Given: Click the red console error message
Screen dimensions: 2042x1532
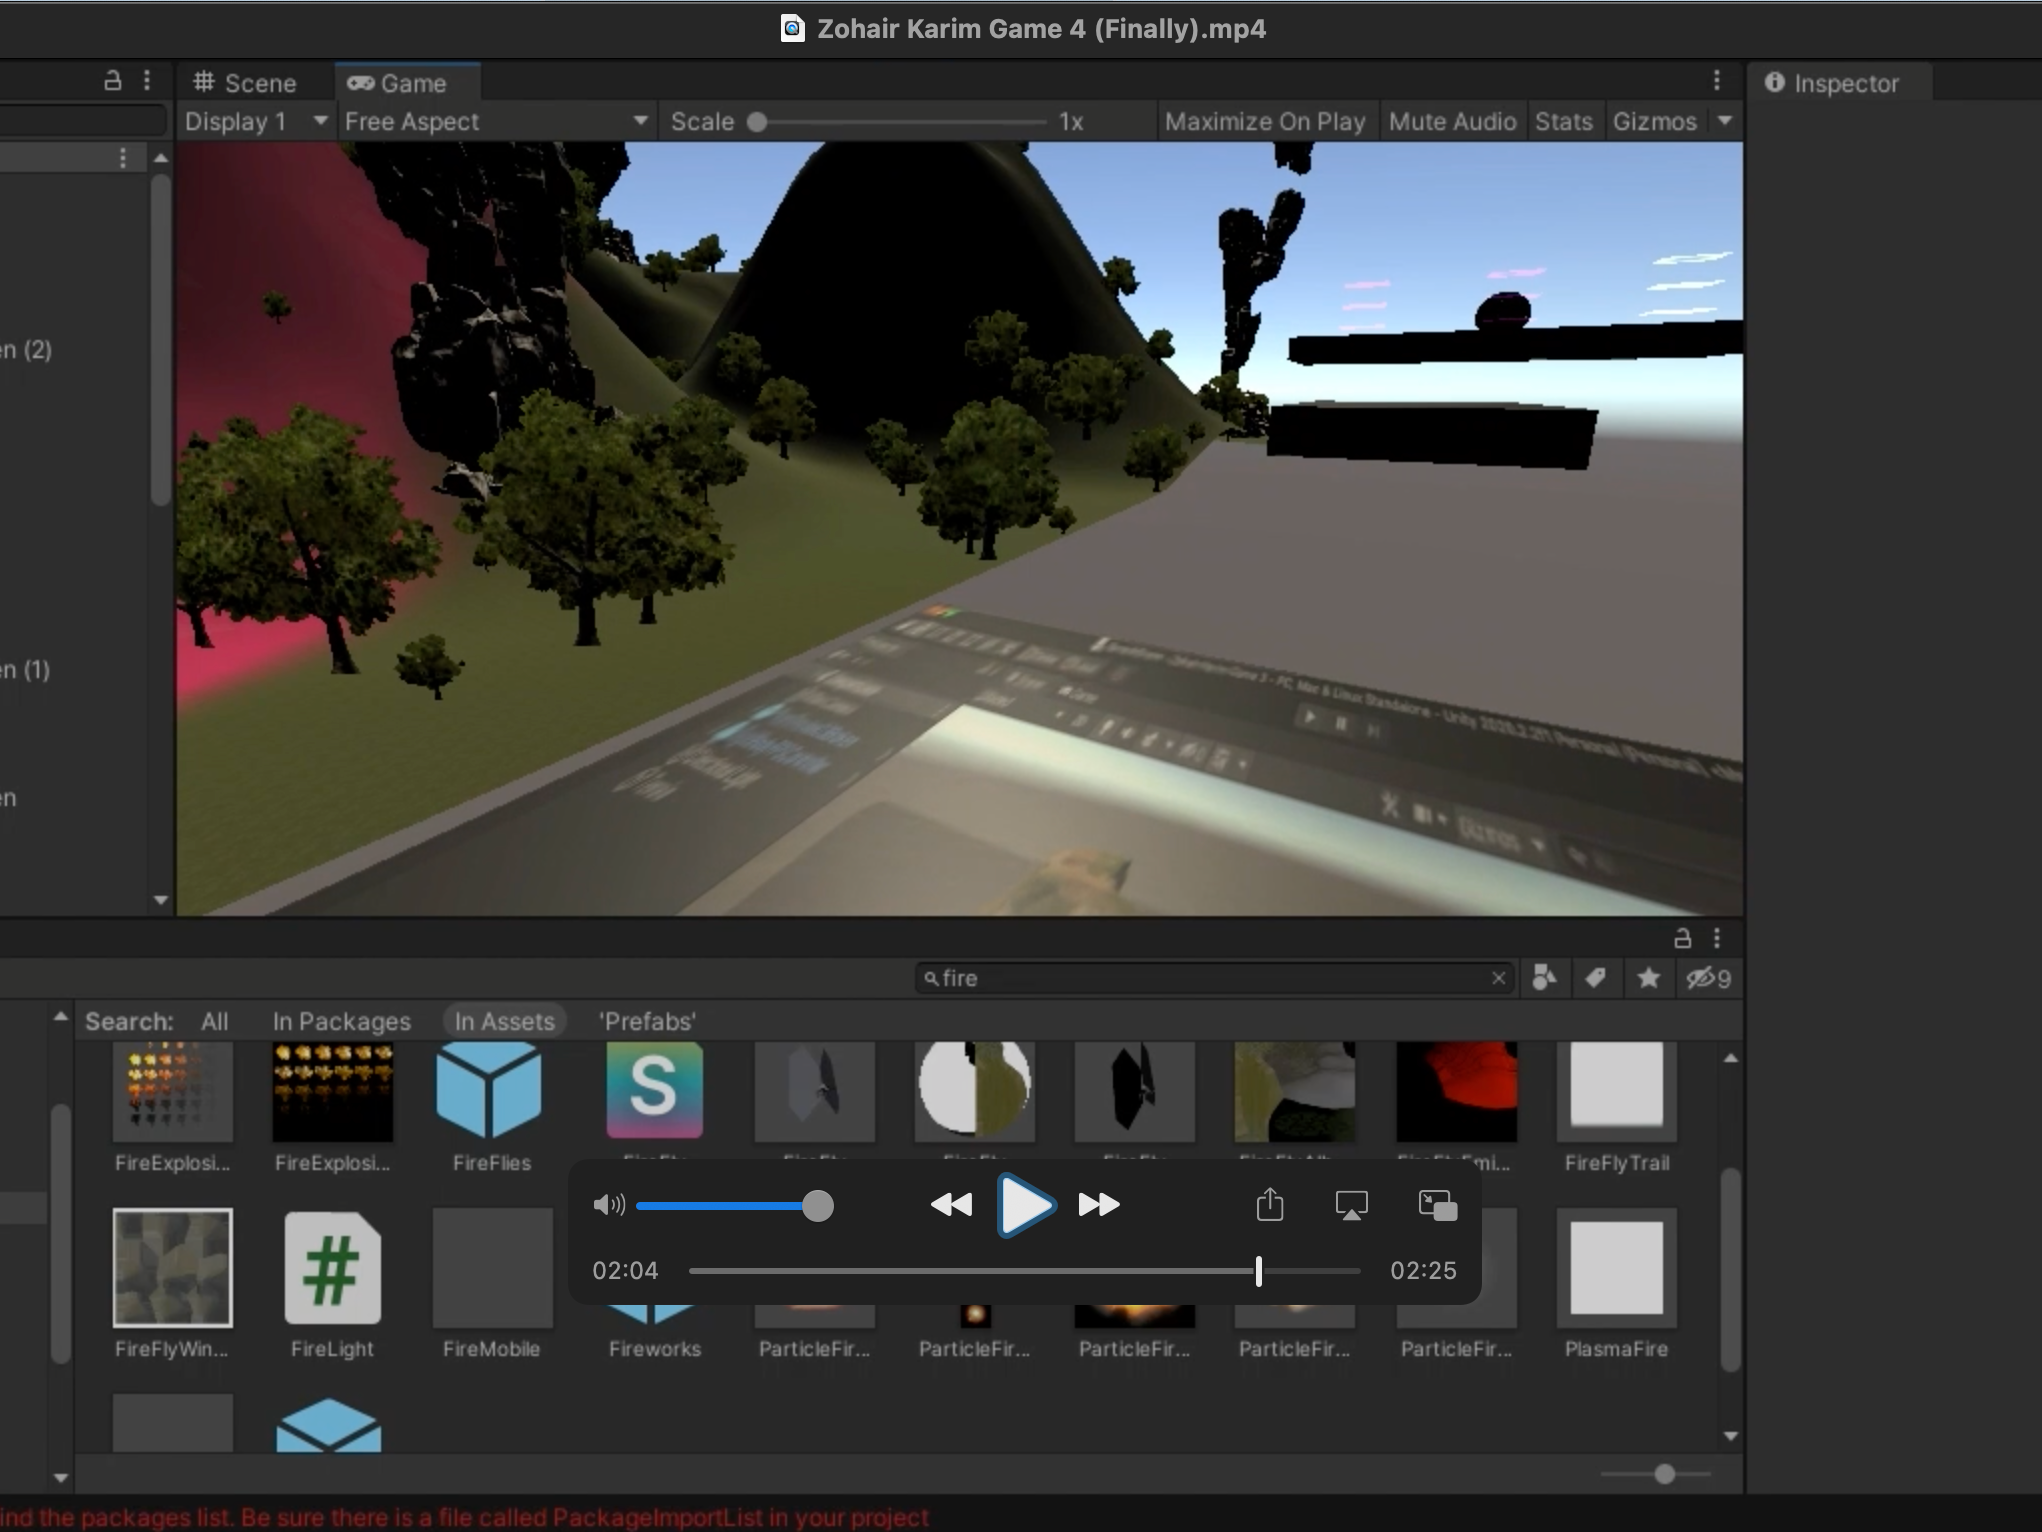Looking at the screenshot, I should [x=465, y=1517].
